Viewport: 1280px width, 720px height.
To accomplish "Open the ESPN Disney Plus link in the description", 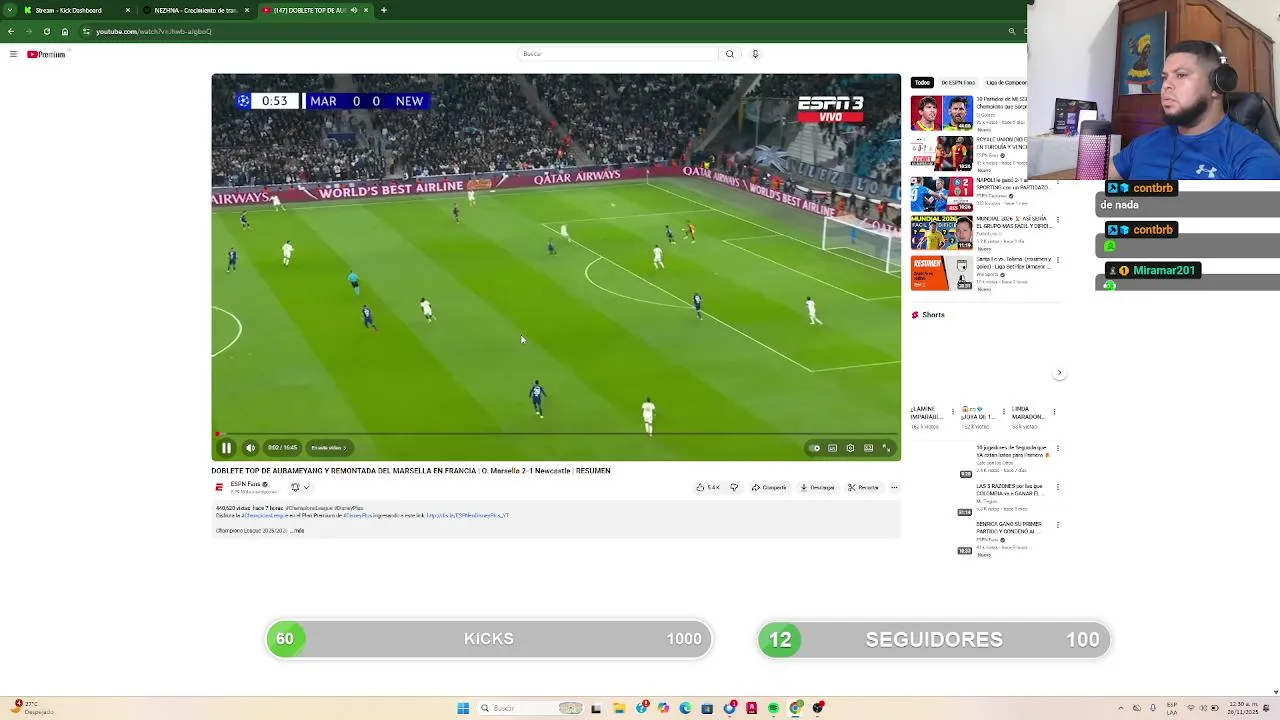I will click(x=467, y=516).
